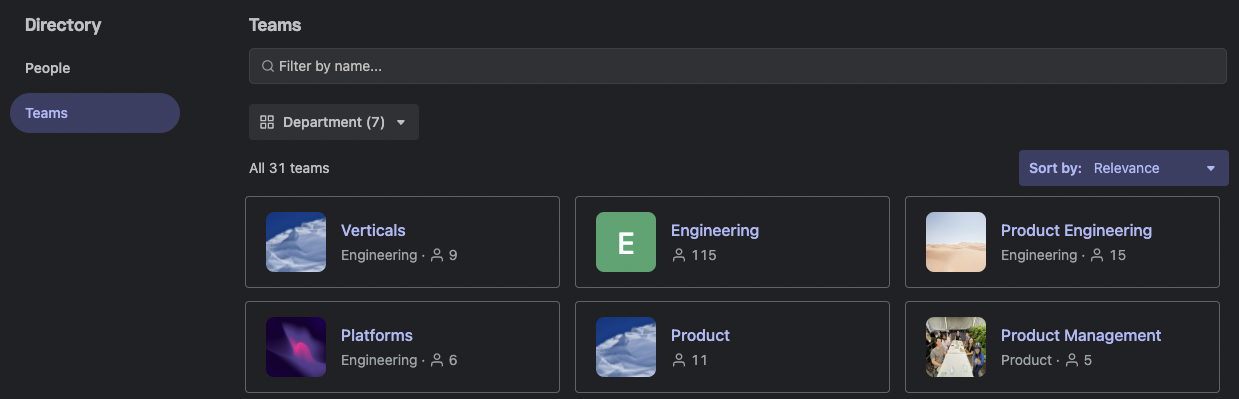Click the search magnifier icon in filter field

coord(267,66)
